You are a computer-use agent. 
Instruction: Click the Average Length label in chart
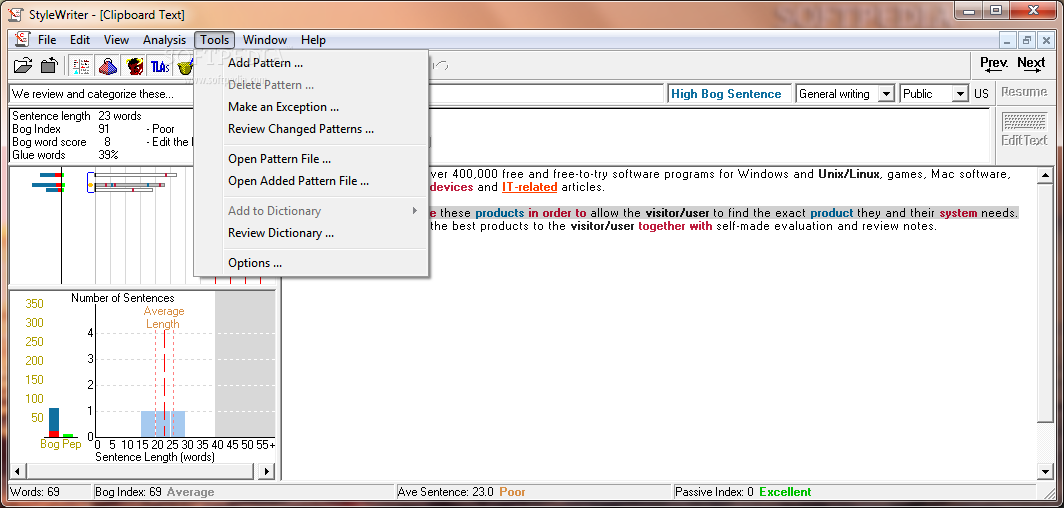[164, 317]
